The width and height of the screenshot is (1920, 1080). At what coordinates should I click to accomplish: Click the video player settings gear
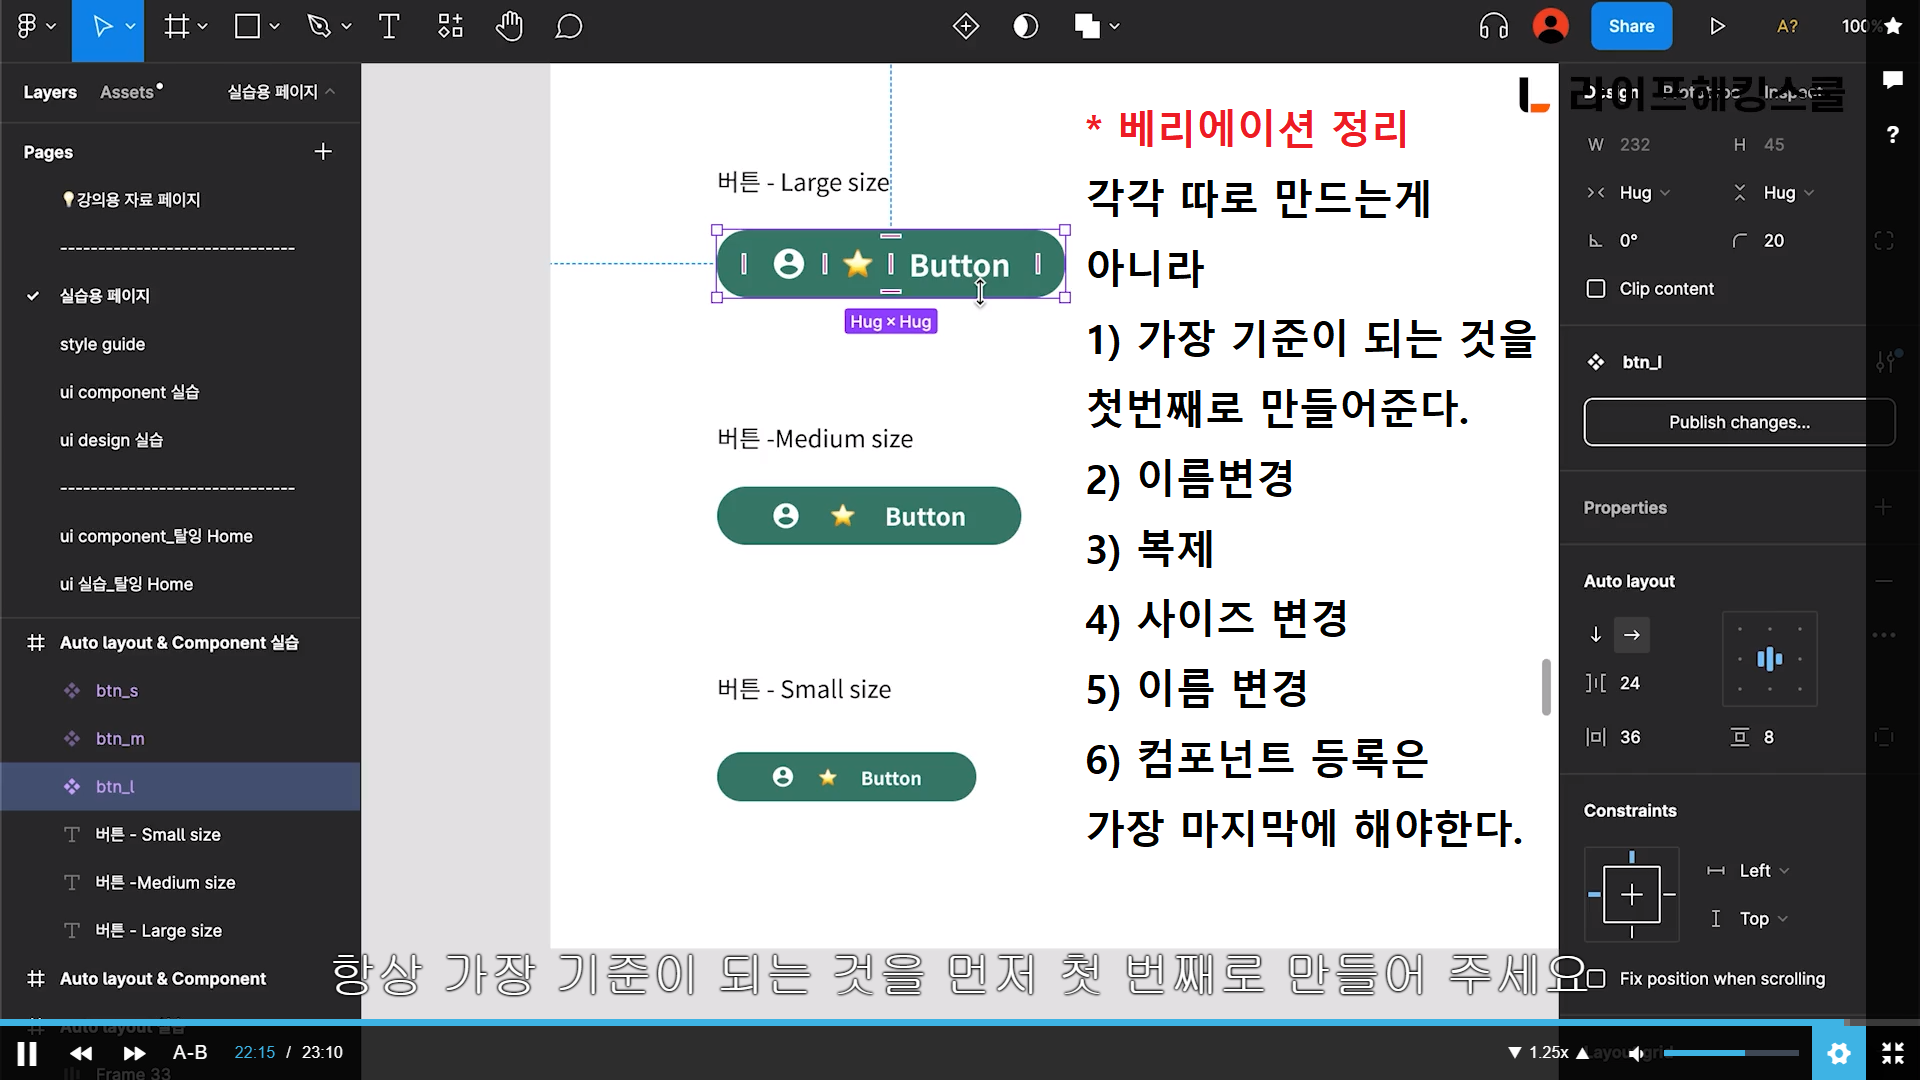click(1838, 1053)
